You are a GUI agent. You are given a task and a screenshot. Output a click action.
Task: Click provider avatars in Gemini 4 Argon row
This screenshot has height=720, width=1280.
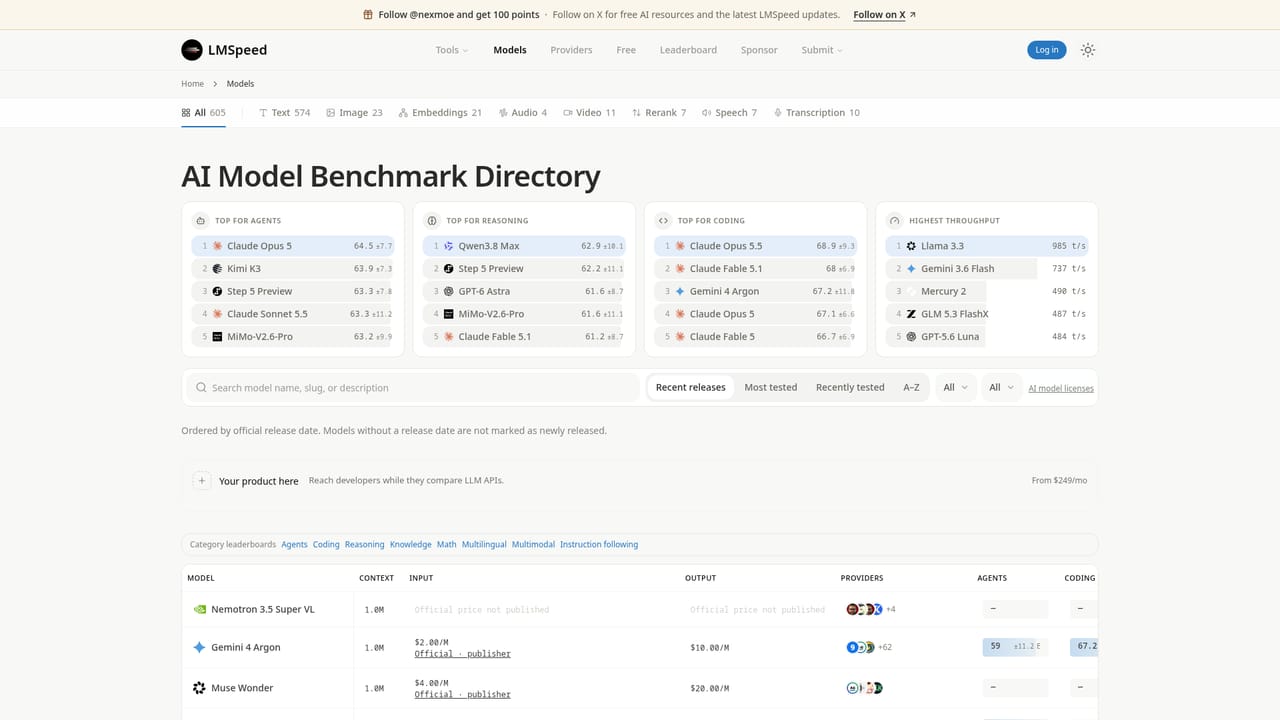860,647
